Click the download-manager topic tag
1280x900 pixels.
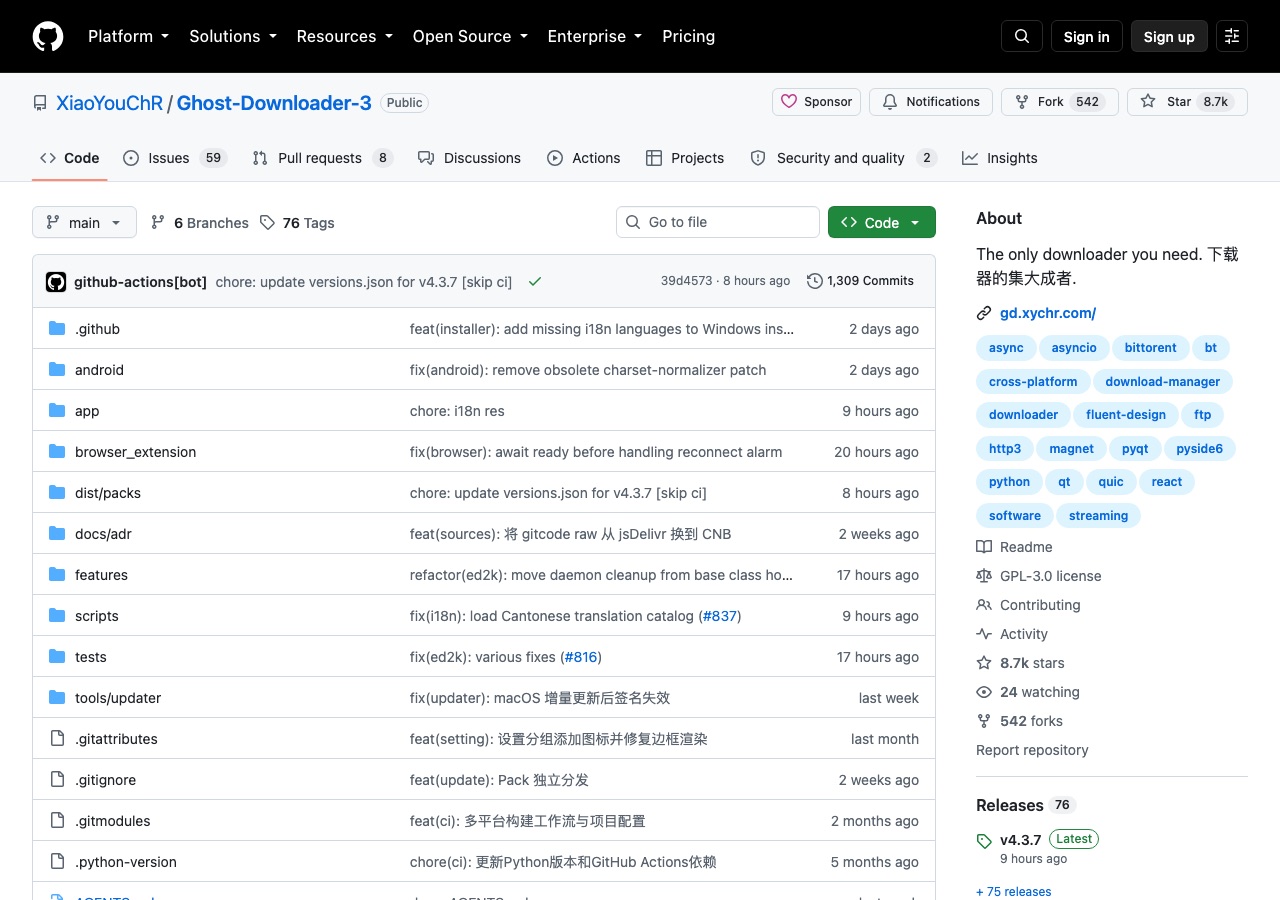[x=1163, y=381]
